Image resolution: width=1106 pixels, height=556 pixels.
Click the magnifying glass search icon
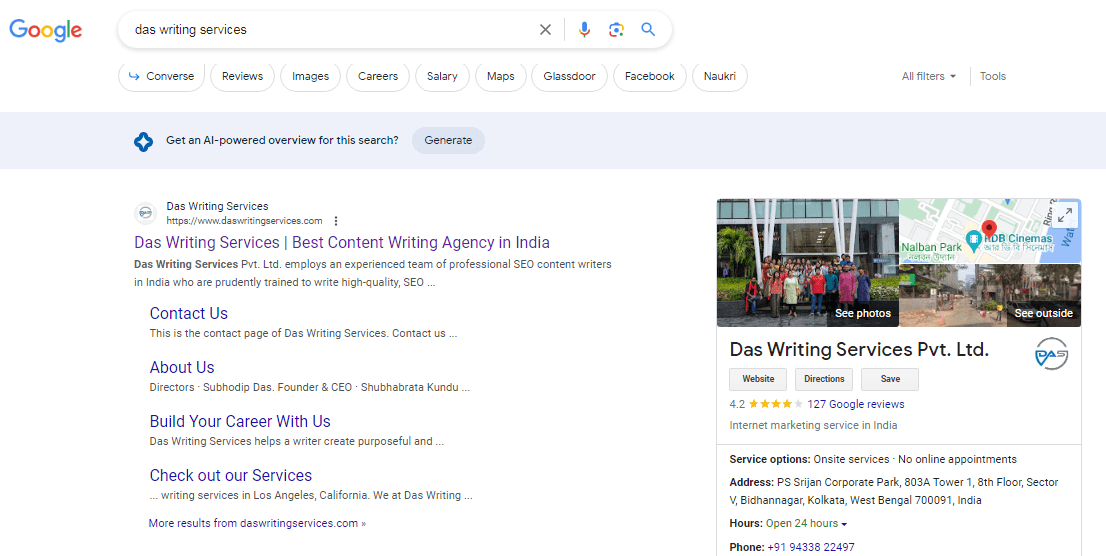(x=648, y=30)
